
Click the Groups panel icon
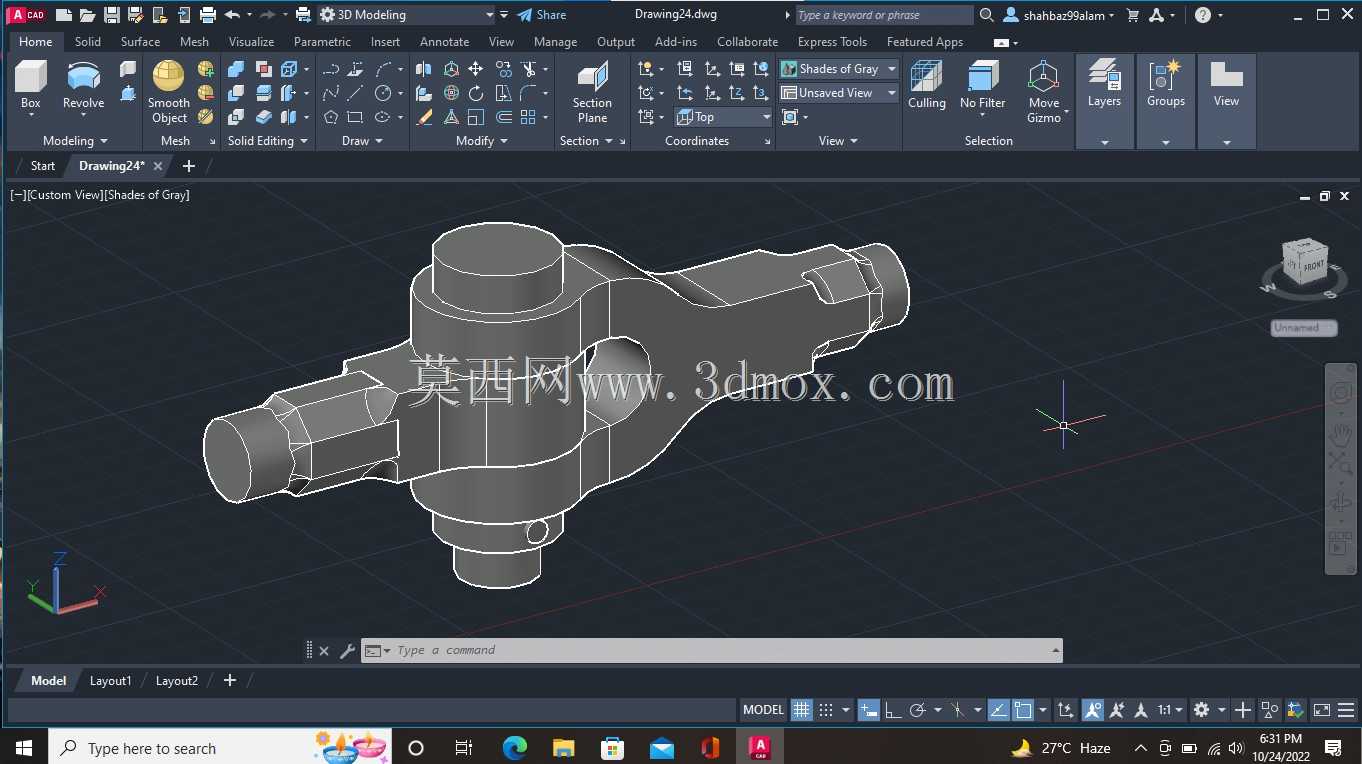tap(1165, 84)
